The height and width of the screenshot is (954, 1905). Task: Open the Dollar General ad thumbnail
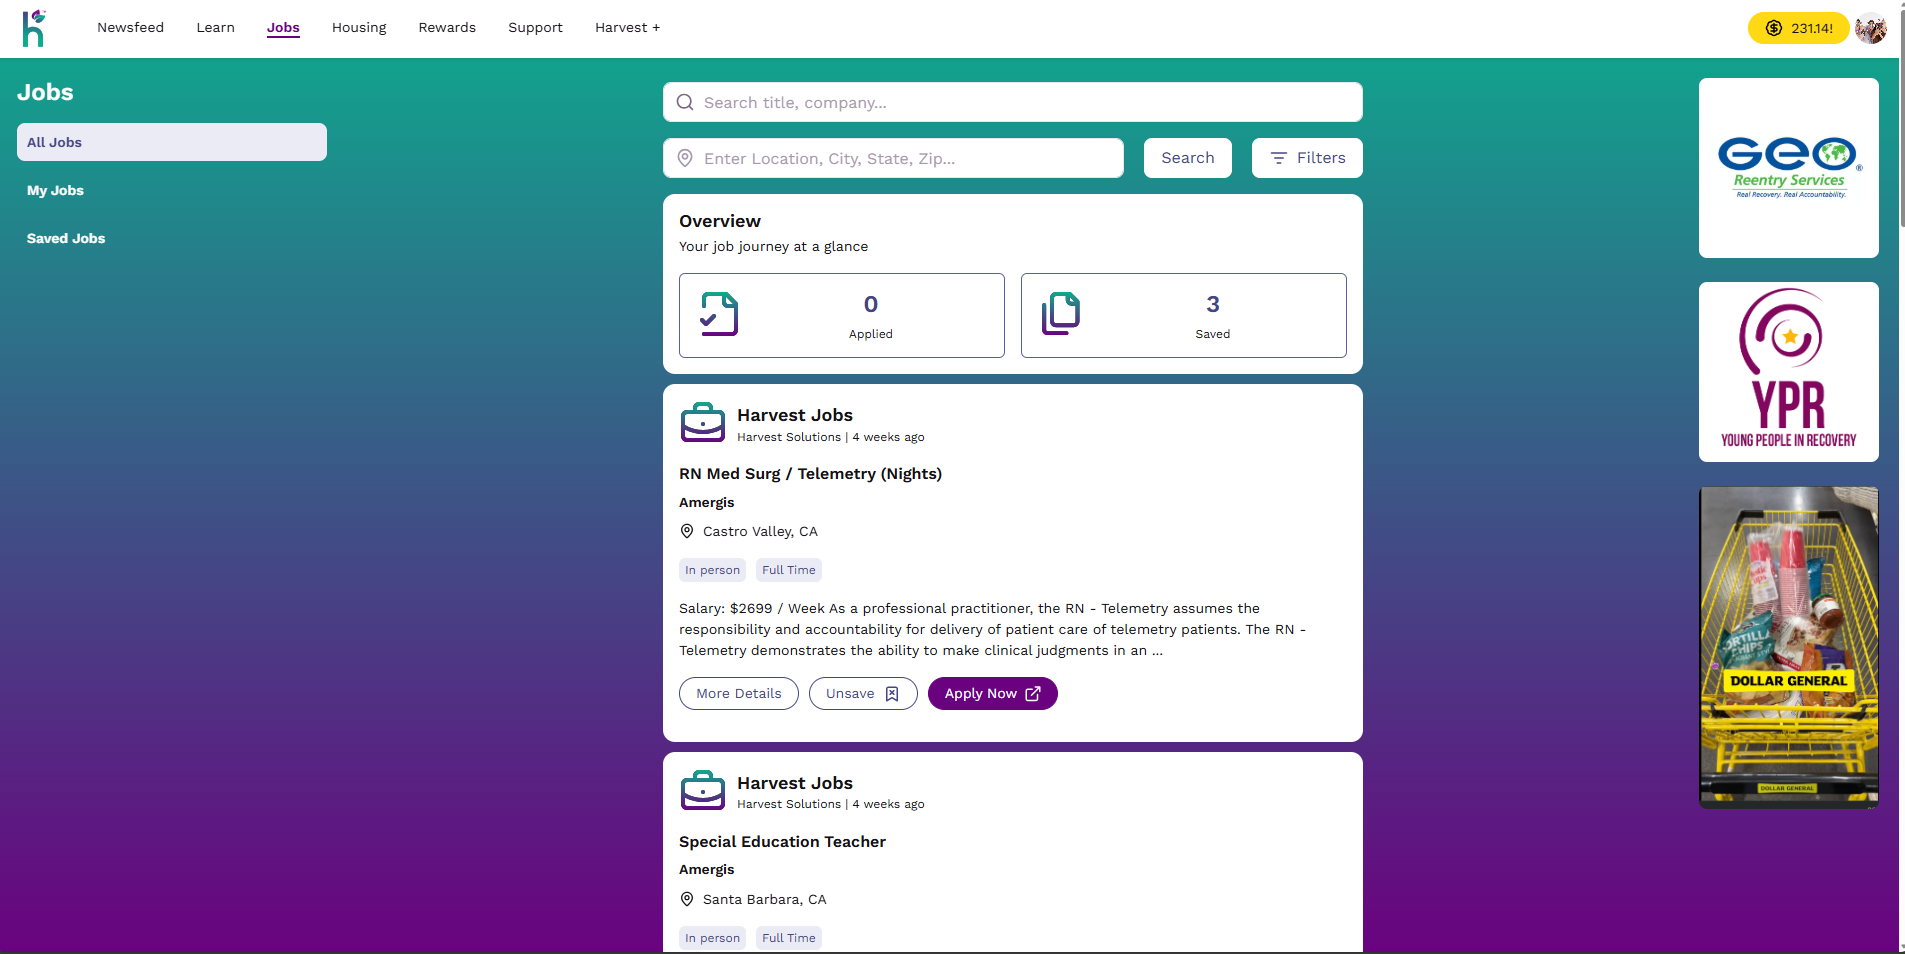(x=1788, y=647)
